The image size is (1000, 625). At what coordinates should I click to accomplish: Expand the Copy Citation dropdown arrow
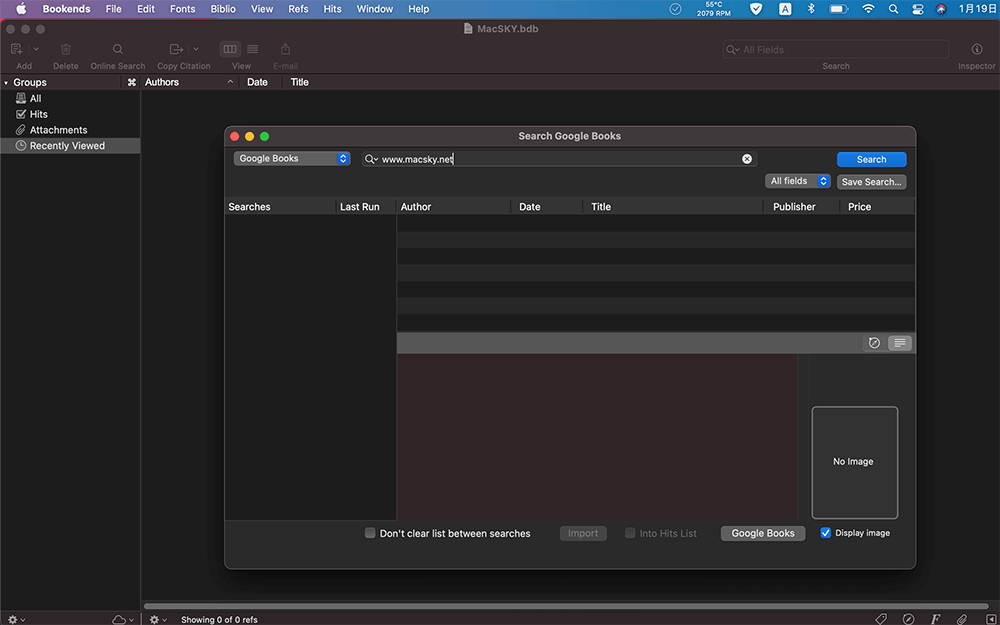point(196,49)
